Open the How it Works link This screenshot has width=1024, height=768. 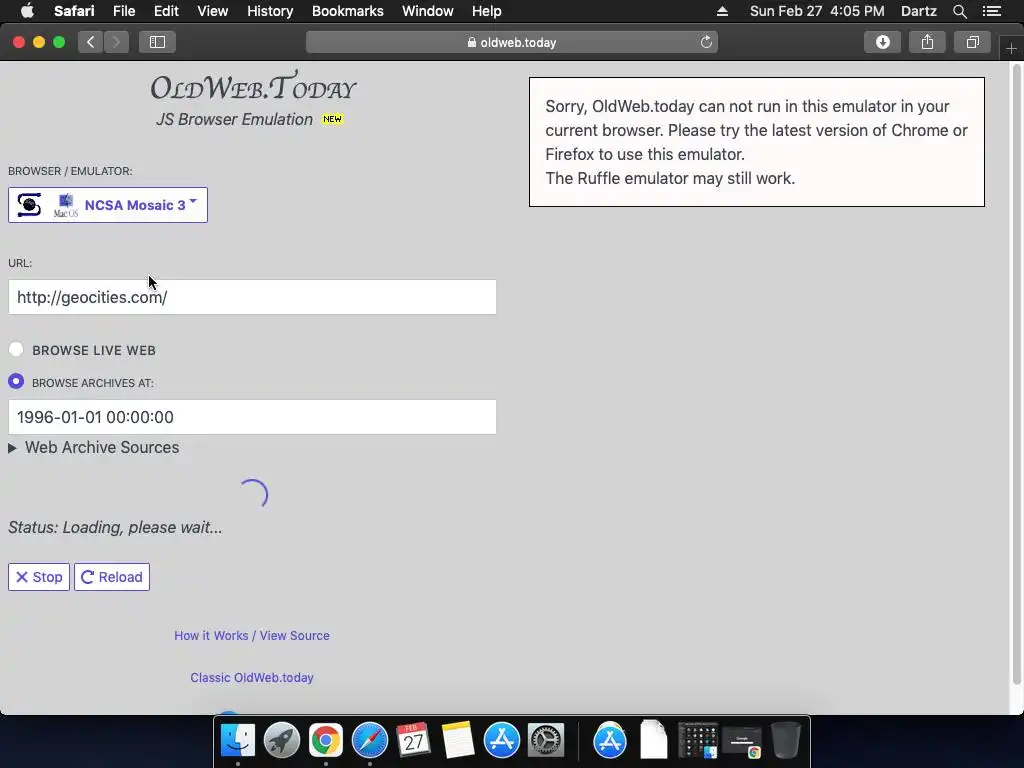click(211, 635)
